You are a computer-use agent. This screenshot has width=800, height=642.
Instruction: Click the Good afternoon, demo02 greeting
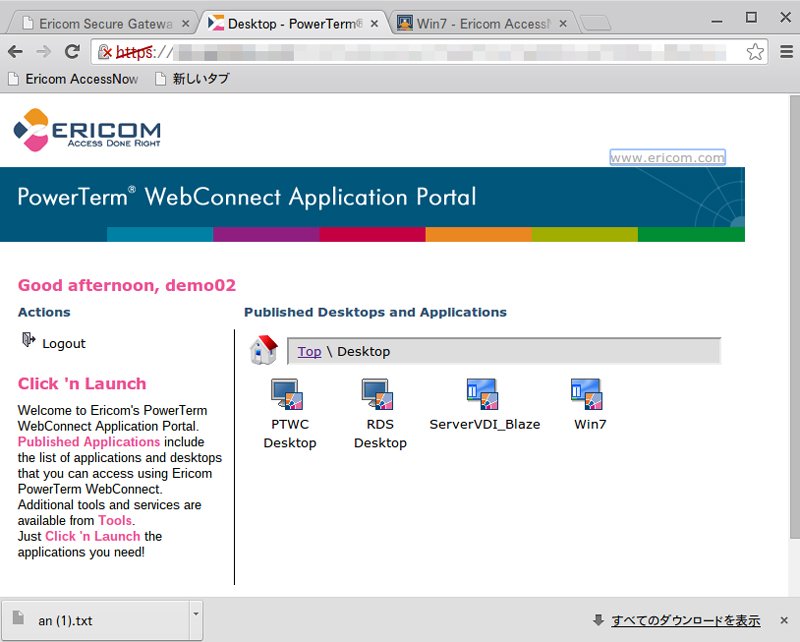click(x=127, y=285)
